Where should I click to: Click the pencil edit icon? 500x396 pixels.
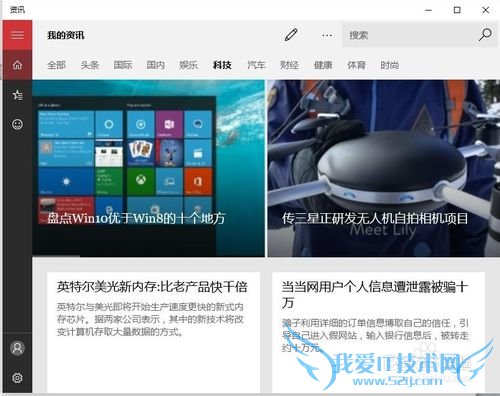(x=291, y=35)
